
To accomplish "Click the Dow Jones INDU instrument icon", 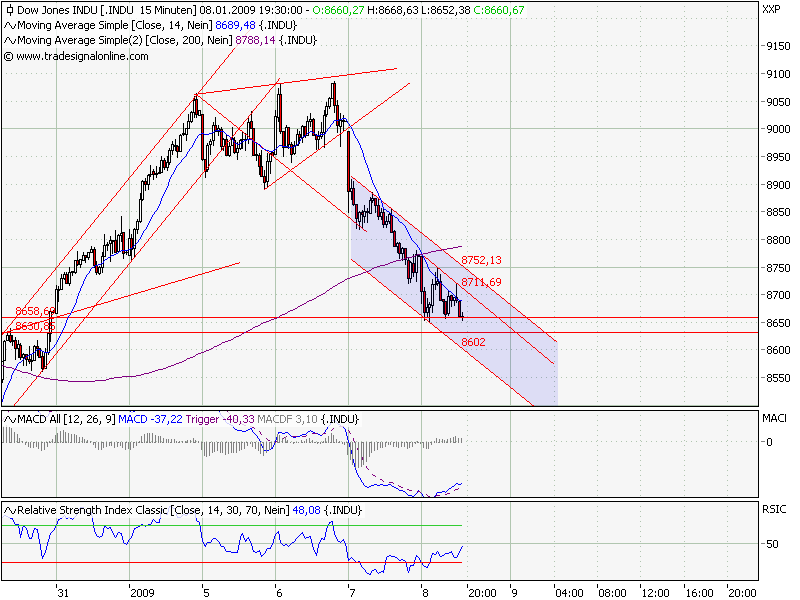I will click(9, 11).
